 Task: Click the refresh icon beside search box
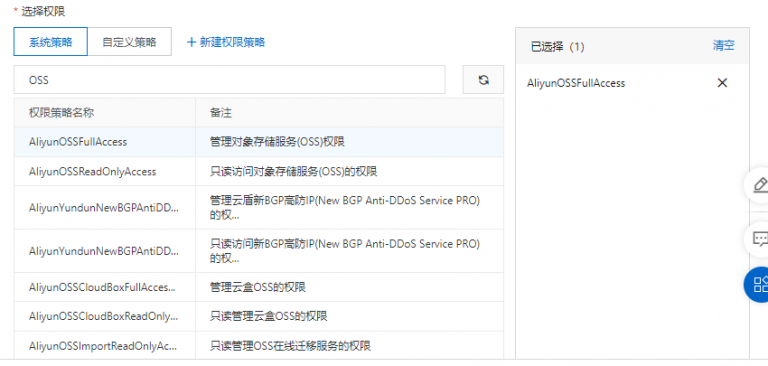click(483, 80)
